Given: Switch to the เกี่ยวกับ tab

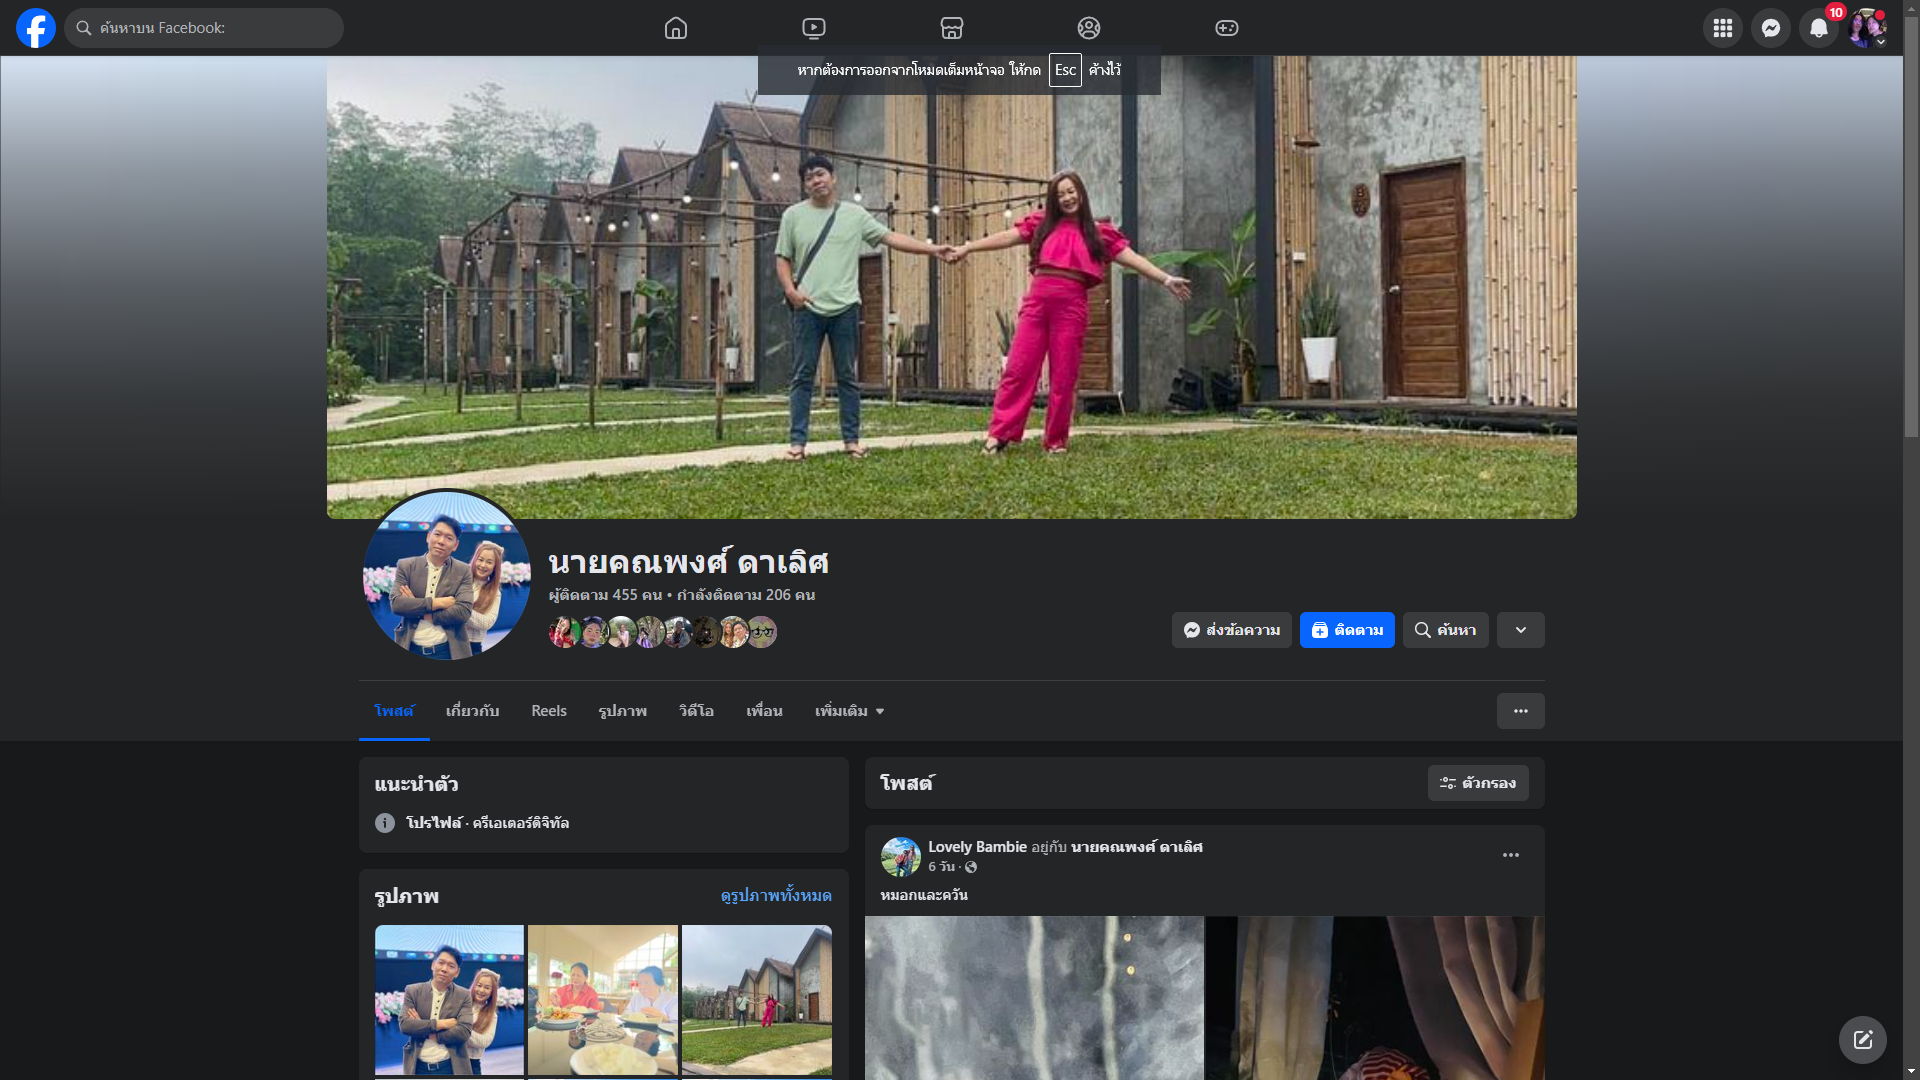Looking at the screenshot, I should pyautogui.click(x=472, y=711).
